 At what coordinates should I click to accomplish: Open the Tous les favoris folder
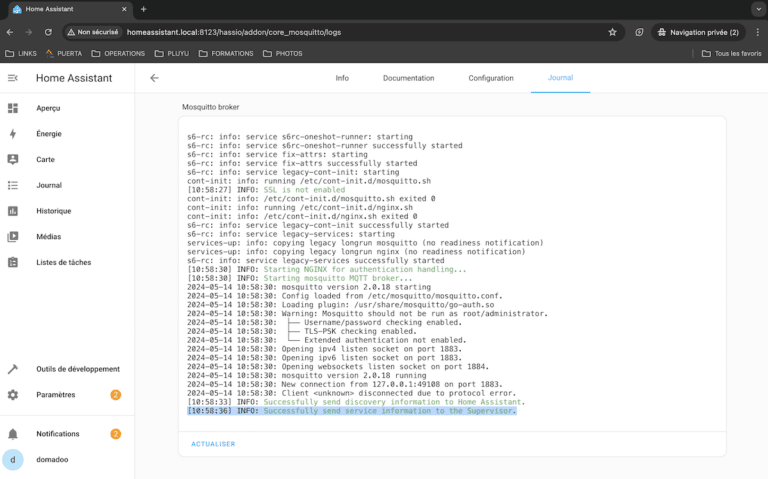(x=732, y=53)
